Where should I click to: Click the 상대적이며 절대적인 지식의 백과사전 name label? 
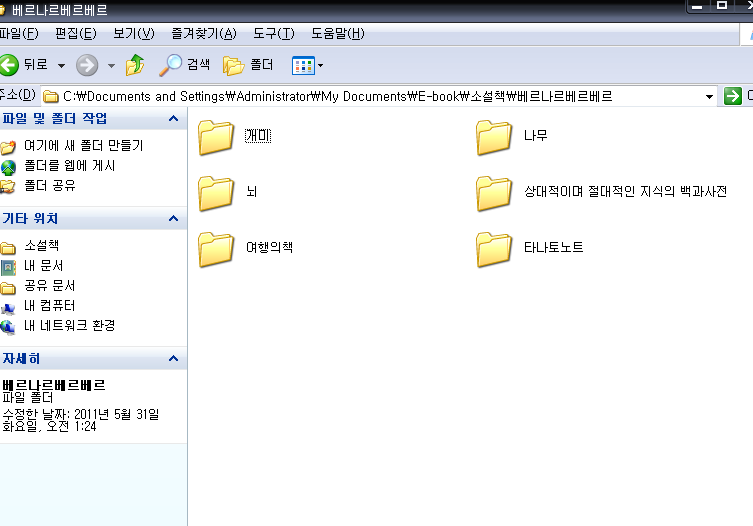[625, 191]
